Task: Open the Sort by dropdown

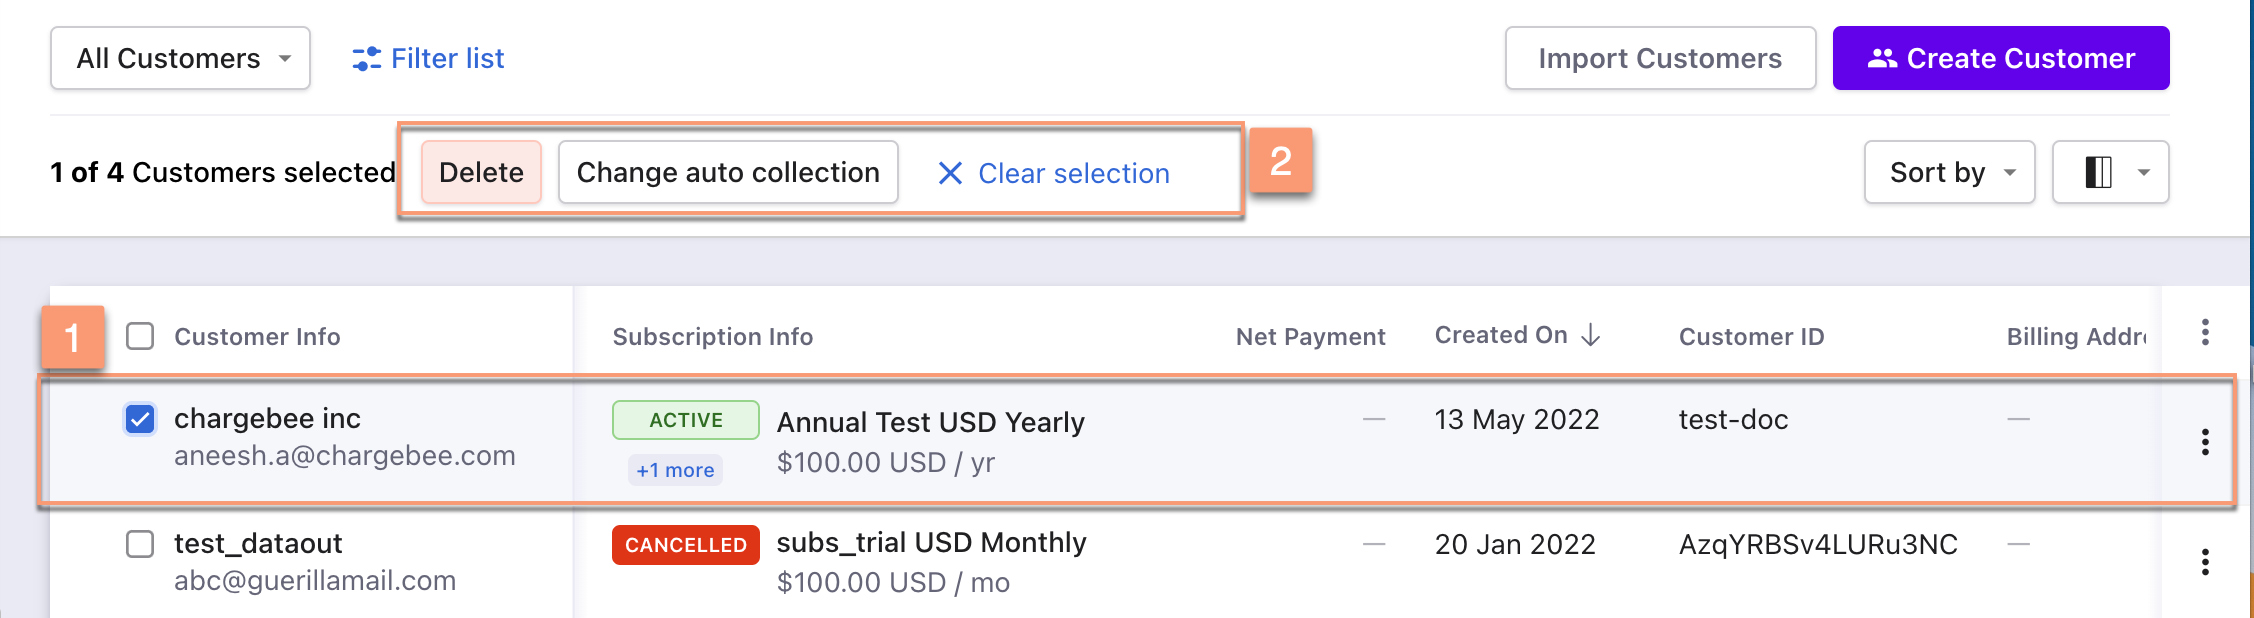Action: 1949,172
